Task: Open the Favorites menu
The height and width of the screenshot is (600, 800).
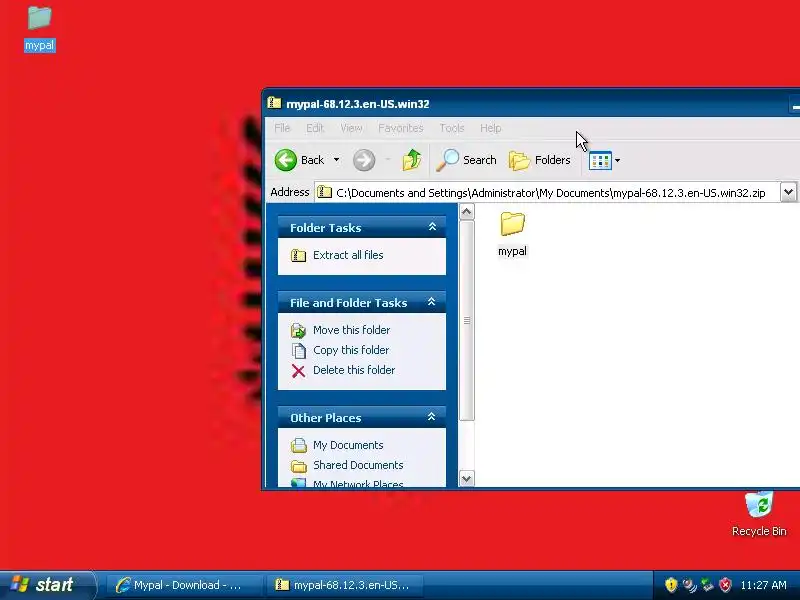Action: coord(401,128)
